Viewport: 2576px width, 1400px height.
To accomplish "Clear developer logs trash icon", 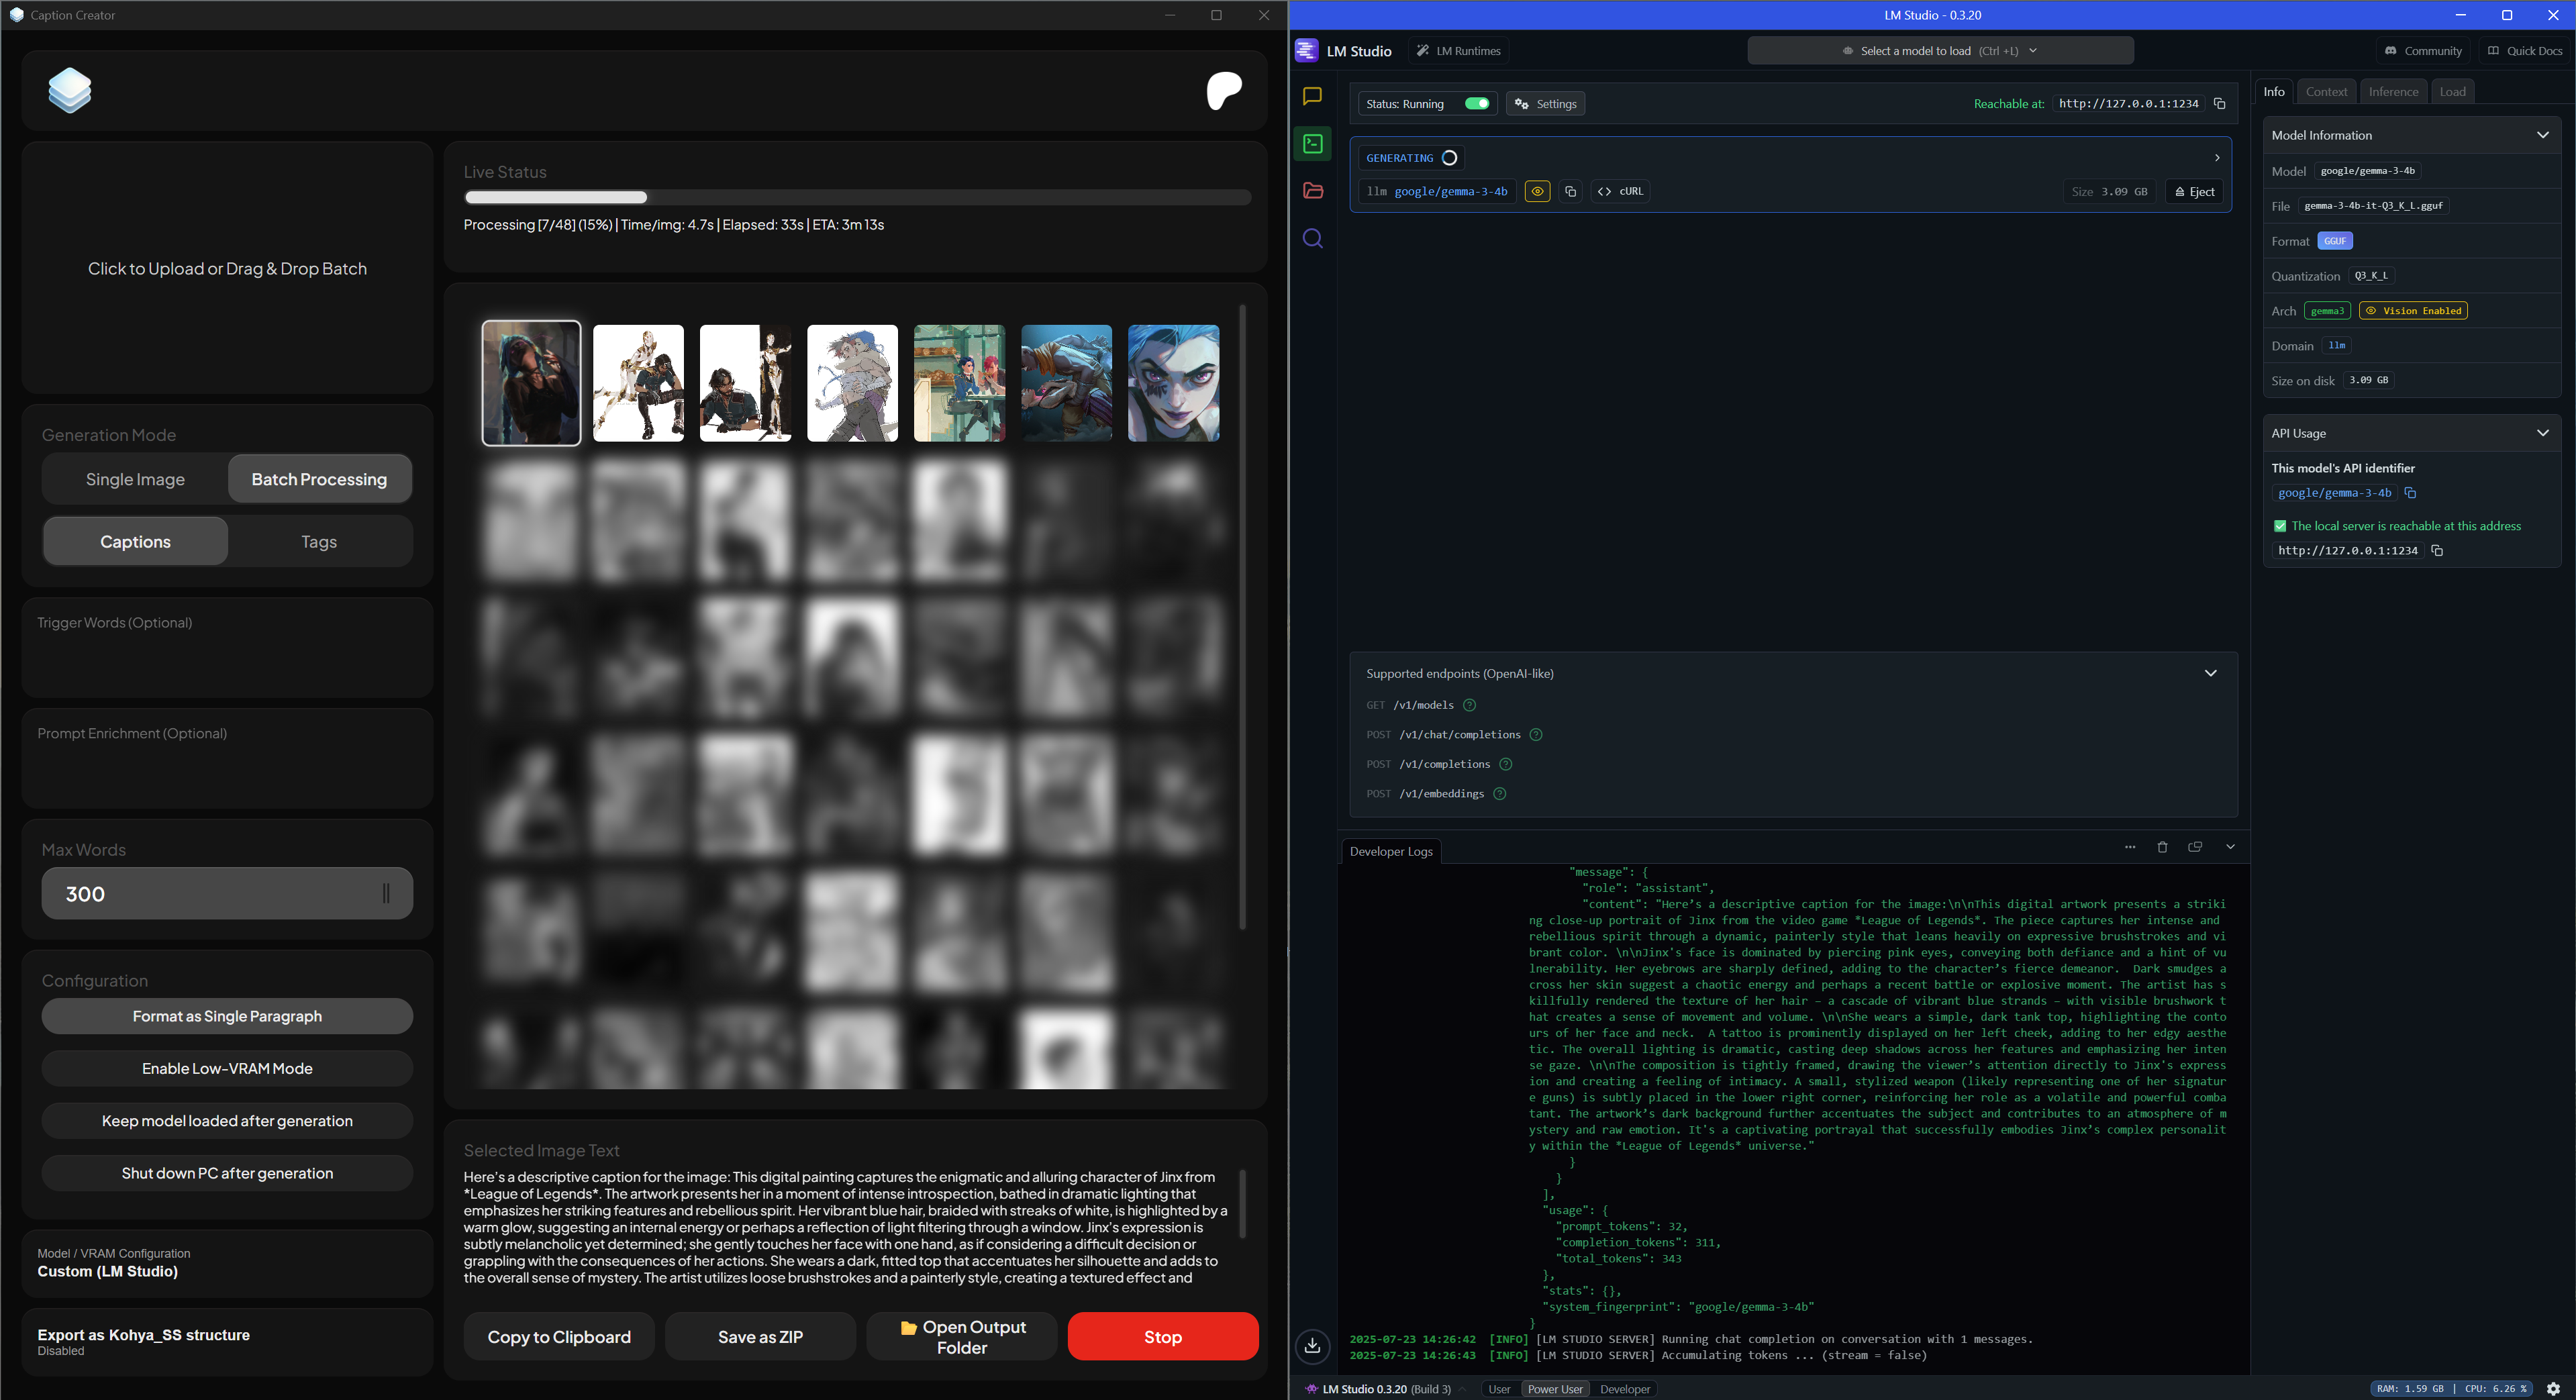I will click(x=2162, y=847).
